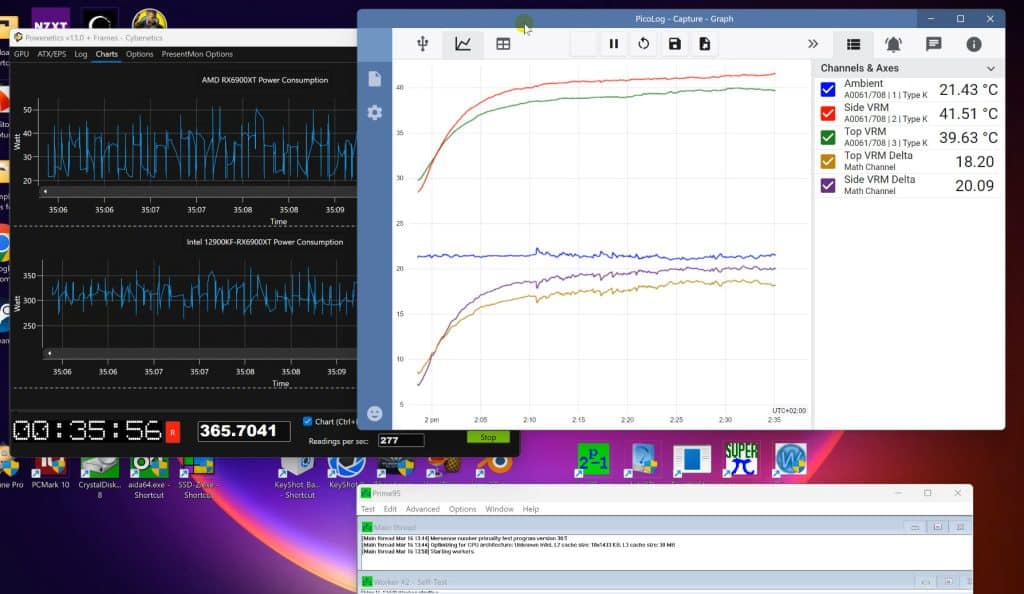
Task: Toggle the Top VRM Delta math channel checkbox
Action: (827, 161)
